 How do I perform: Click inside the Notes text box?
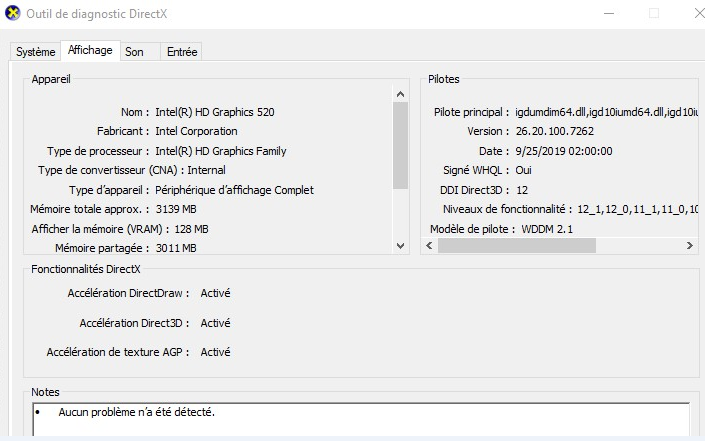tap(360, 420)
